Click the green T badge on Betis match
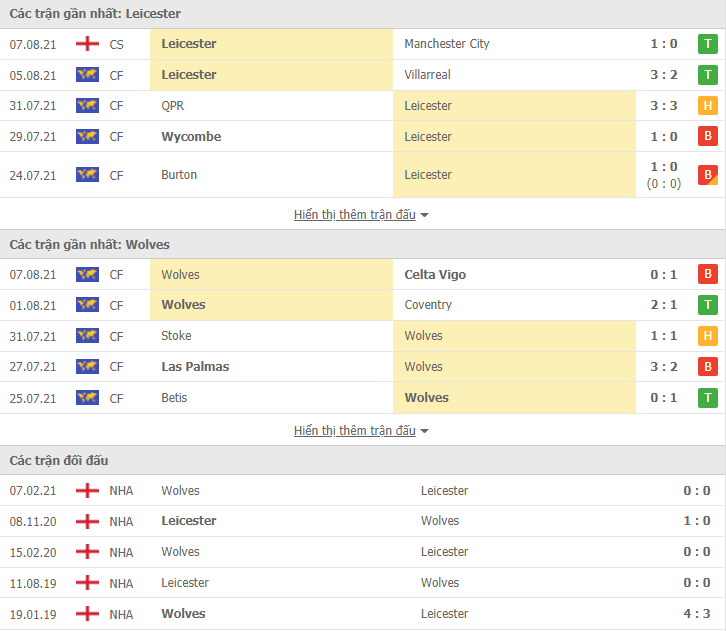 (x=707, y=398)
